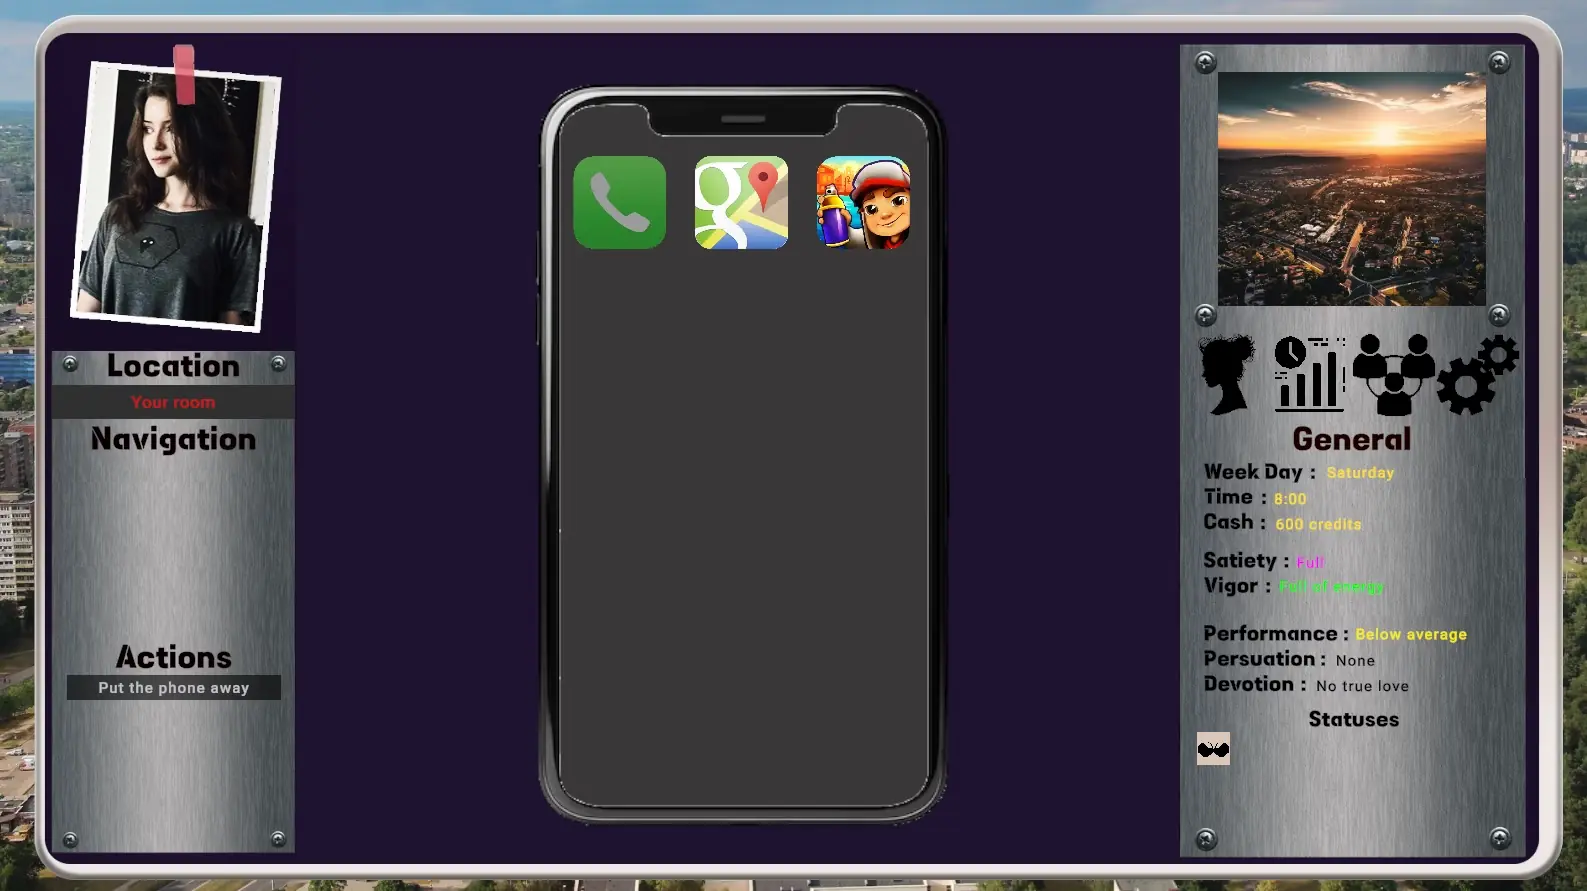Open the stats bar chart icon
Image resolution: width=1587 pixels, height=891 pixels.
[1309, 374]
